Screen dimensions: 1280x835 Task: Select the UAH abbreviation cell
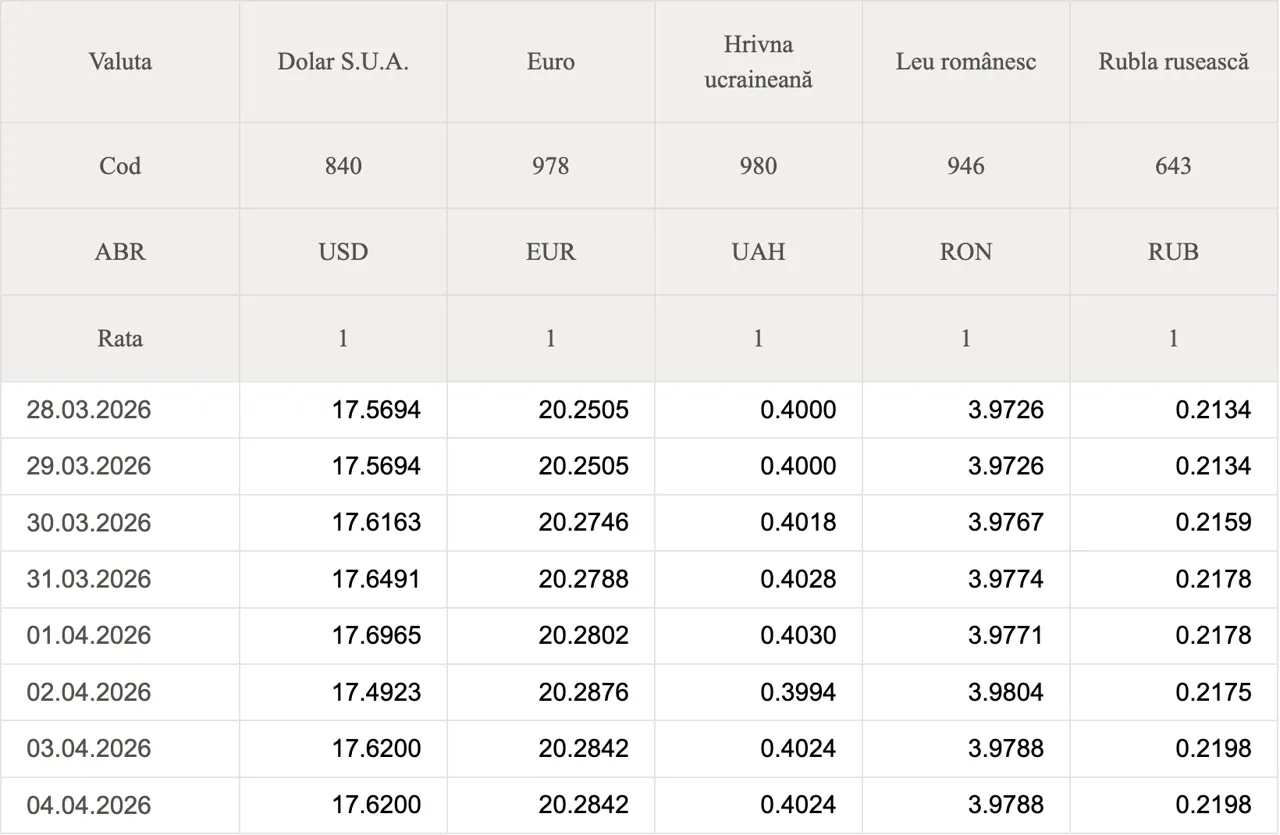tap(758, 252)
